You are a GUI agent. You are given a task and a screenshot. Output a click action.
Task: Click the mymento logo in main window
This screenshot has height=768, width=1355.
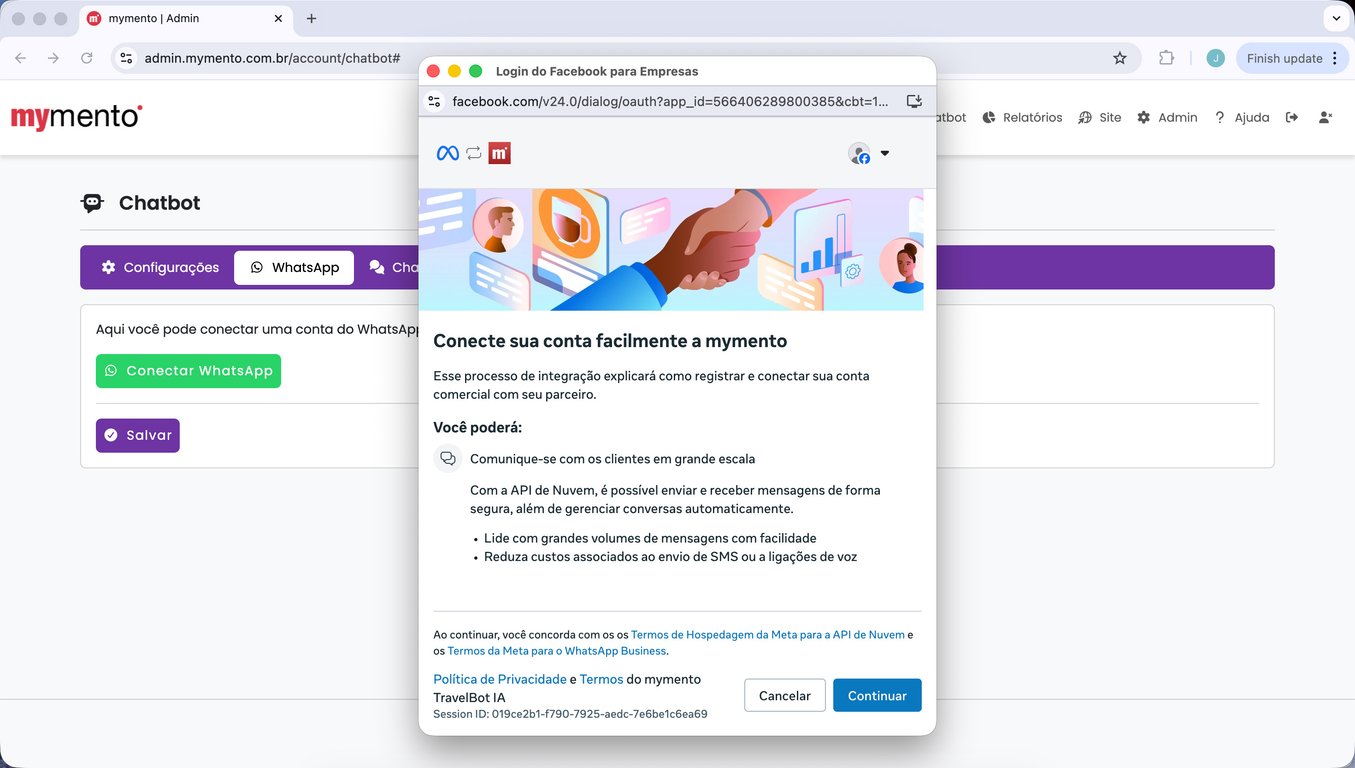coord(76,117)
